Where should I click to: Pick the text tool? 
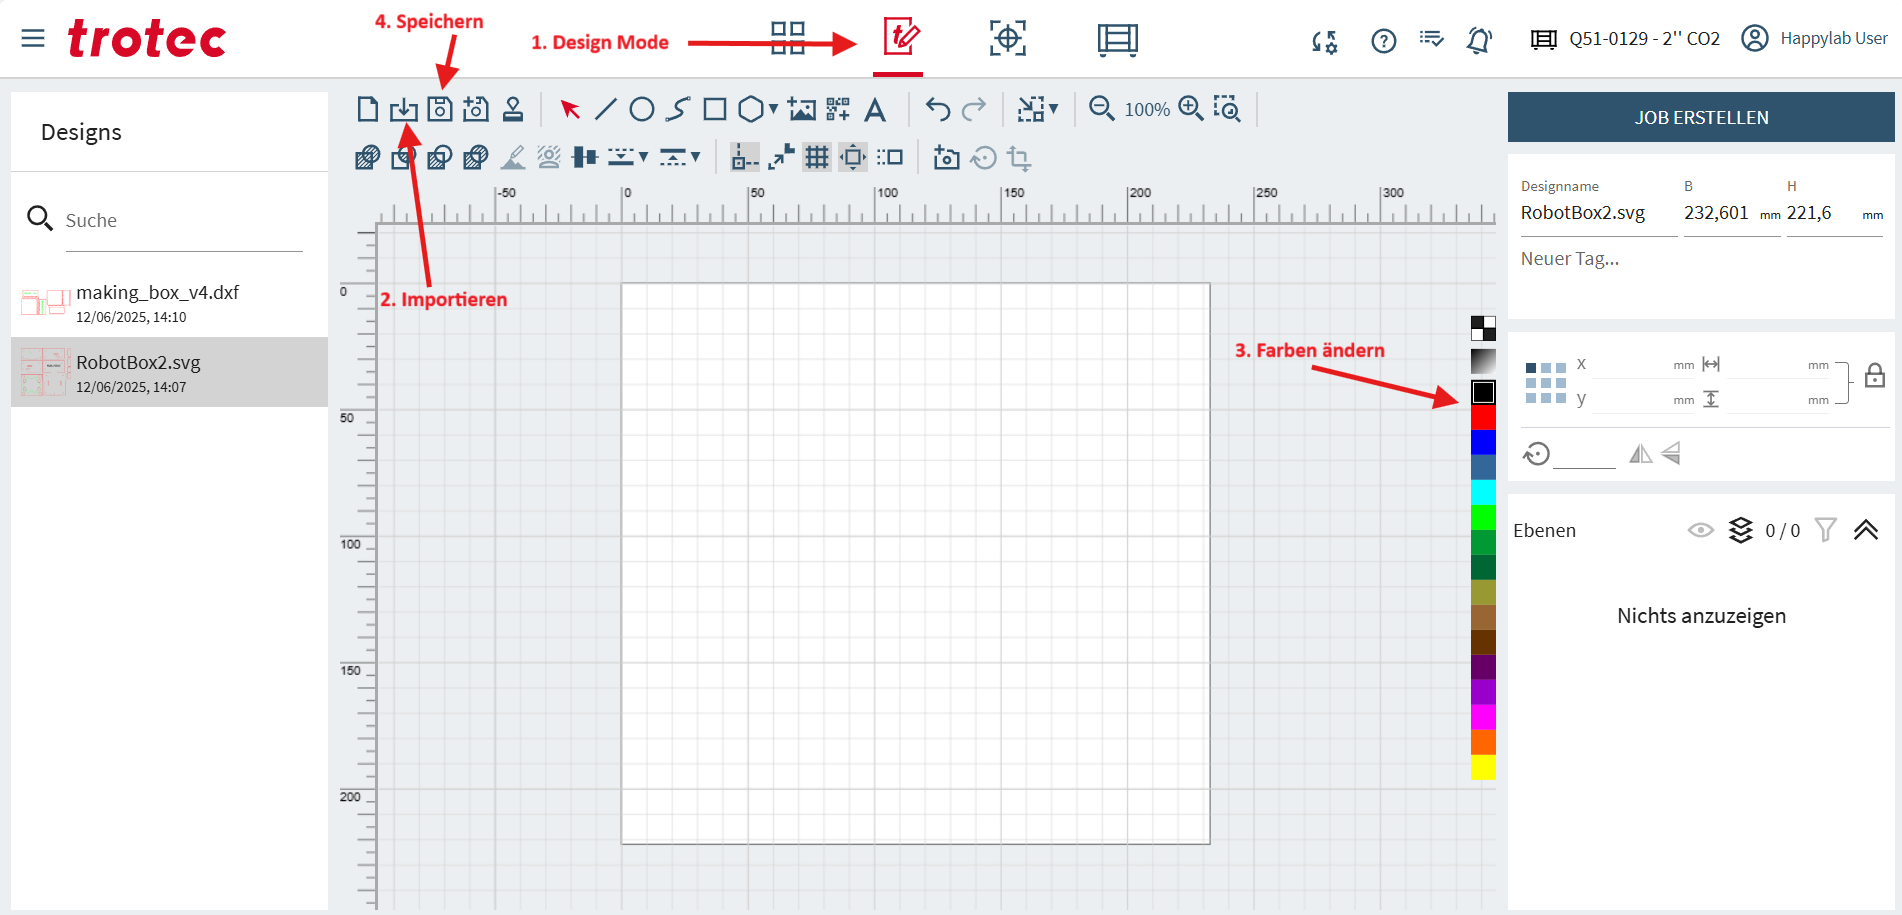click(875, 109)
